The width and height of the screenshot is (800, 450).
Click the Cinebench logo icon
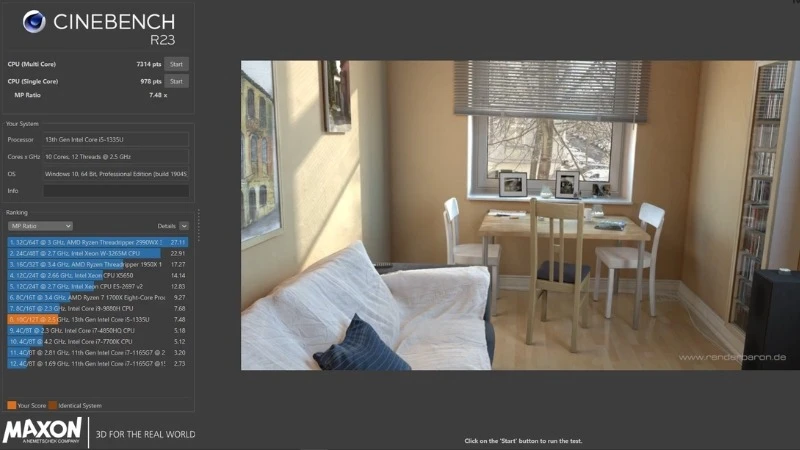(x=34, y=21)
